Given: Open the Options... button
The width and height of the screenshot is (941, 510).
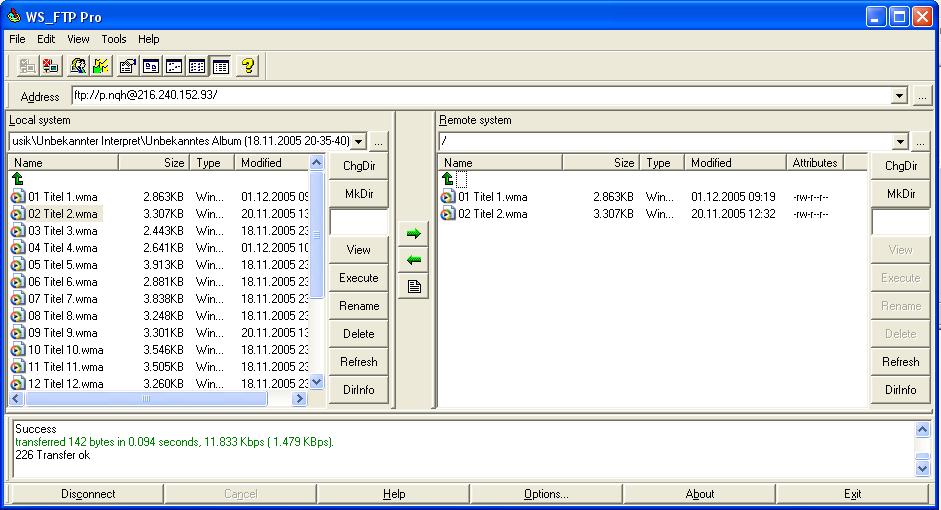Looking at the screenshot, I should pos(546,494).
